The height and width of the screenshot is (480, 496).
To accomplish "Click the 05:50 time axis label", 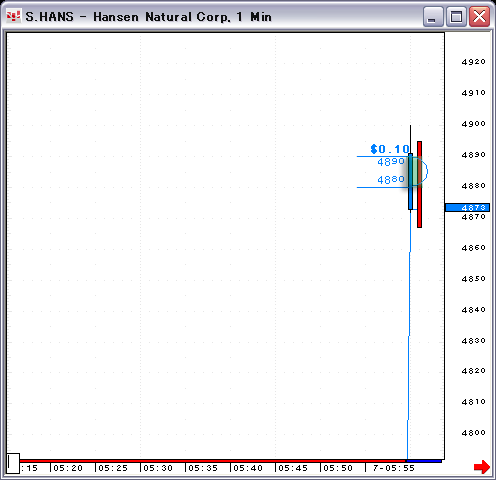I will (338, 468).
